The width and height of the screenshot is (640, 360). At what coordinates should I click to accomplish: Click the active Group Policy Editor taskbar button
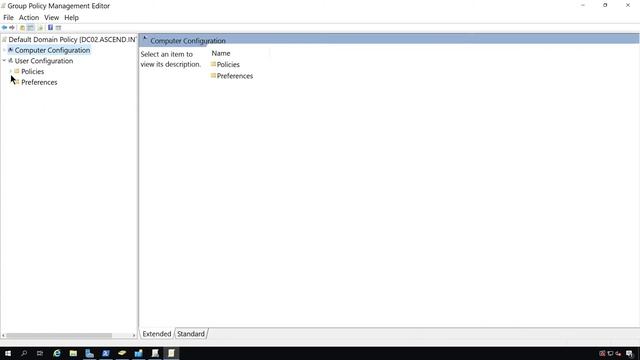click(171, 353)
